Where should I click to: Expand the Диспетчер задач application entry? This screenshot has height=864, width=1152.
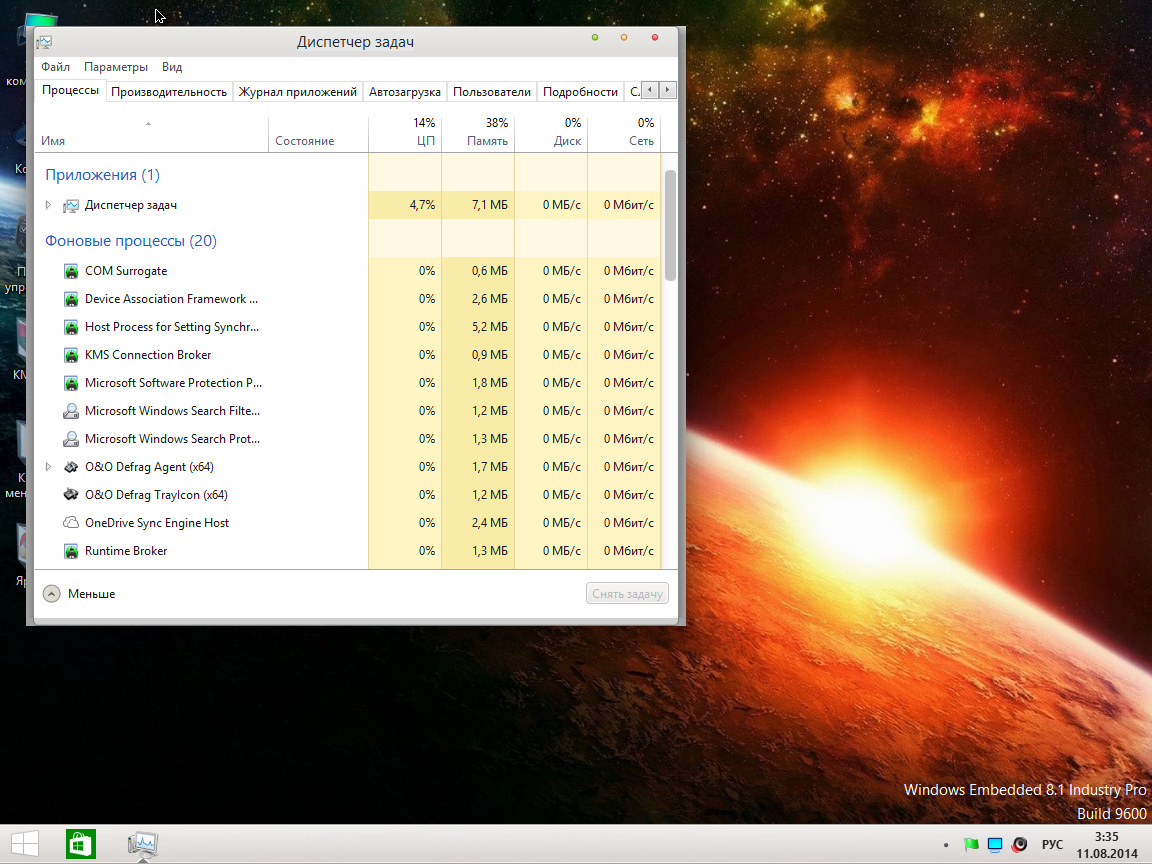[x=48, y=205]
